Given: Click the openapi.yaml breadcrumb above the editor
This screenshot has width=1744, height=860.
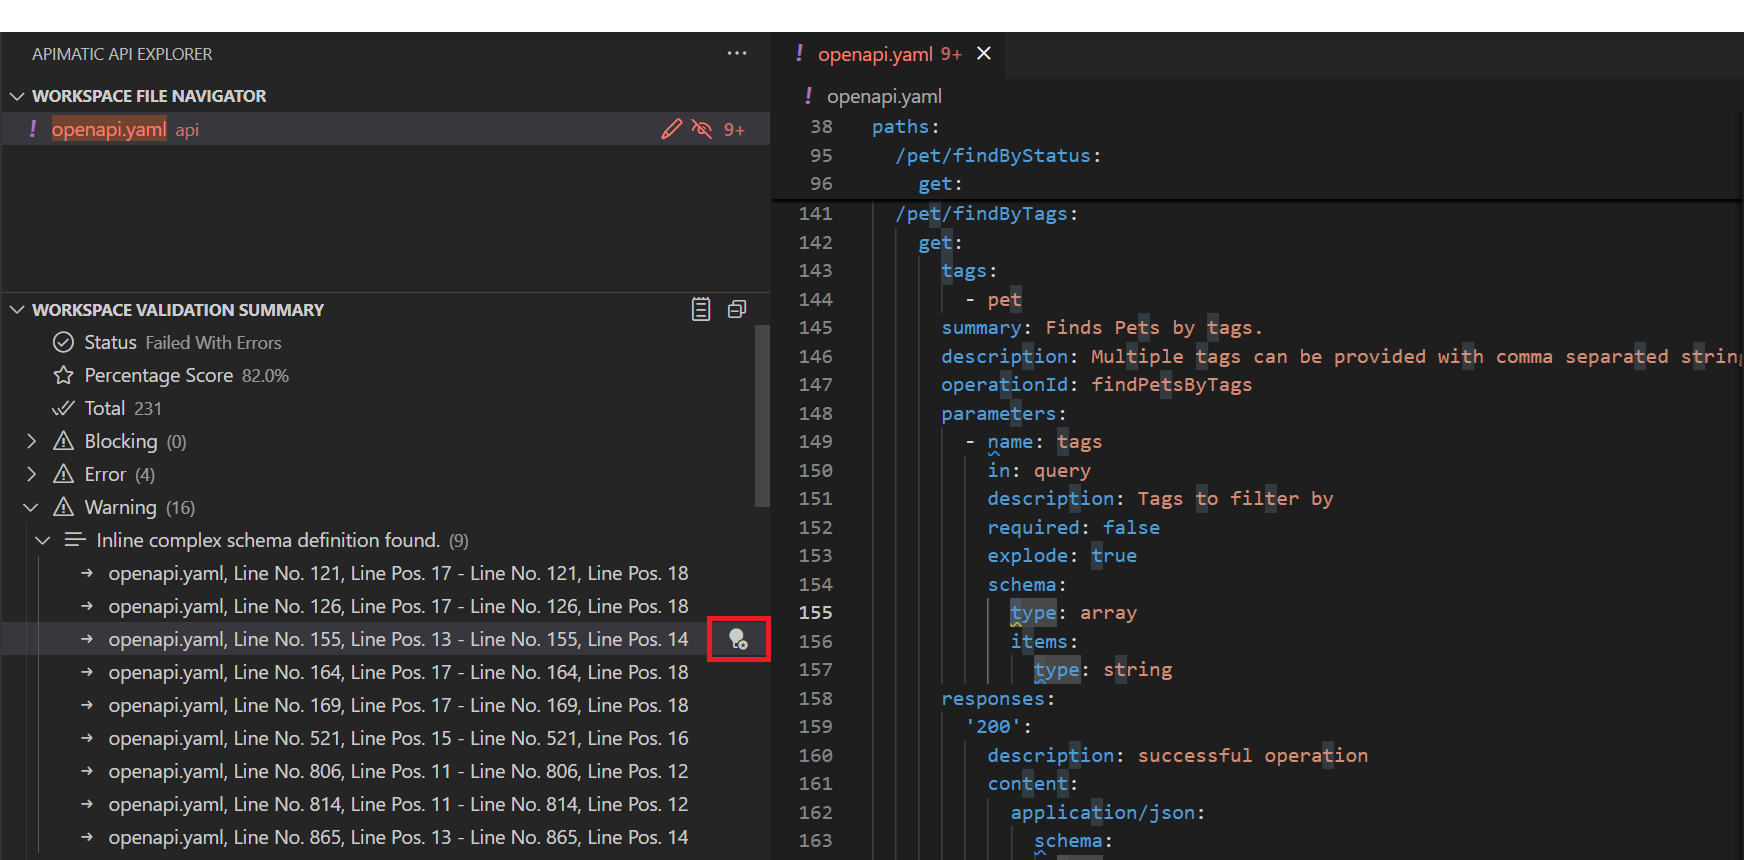Looking at the screenshot, I should point(884,96).
